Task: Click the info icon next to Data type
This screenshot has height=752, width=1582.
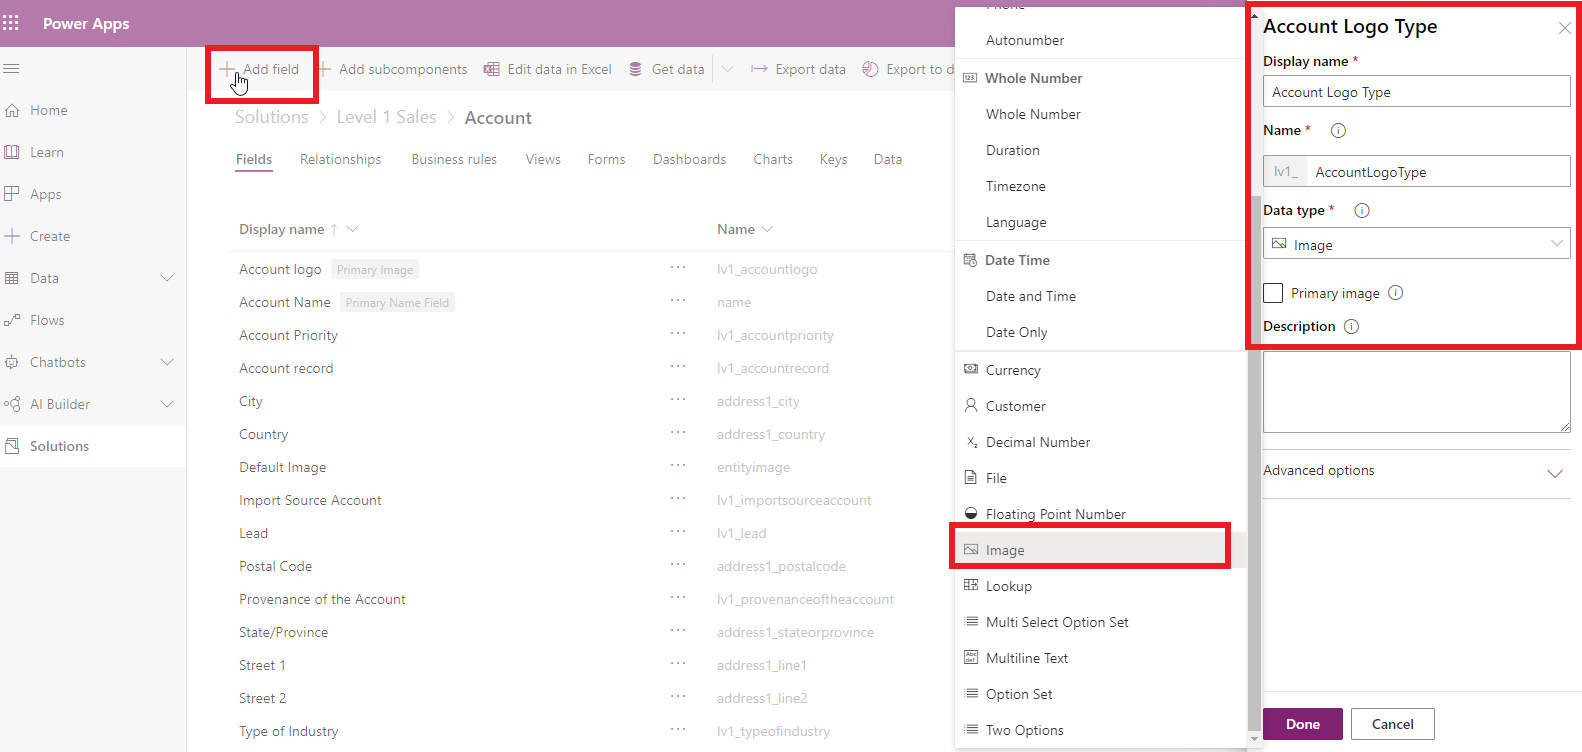Action: 1362,210
